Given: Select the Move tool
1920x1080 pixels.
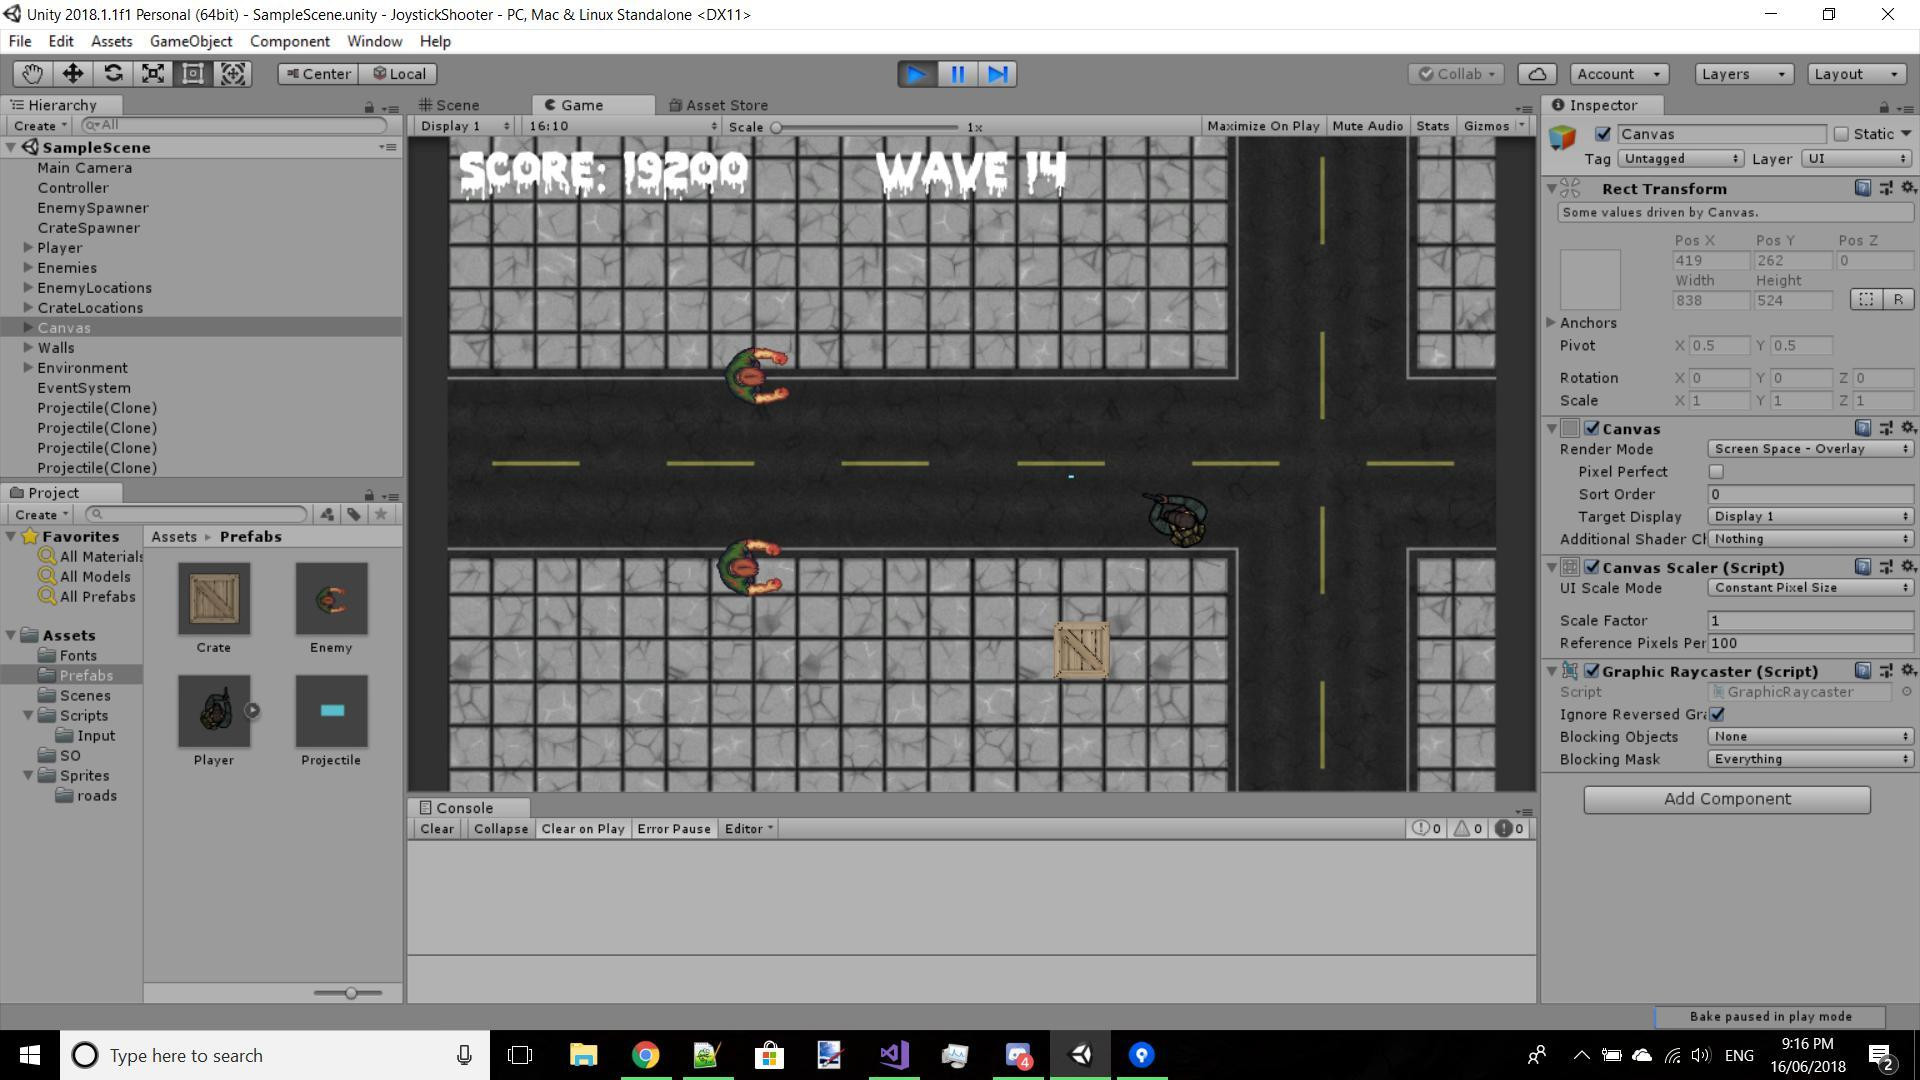Looking at the screenshot, I should coord(73,74).
